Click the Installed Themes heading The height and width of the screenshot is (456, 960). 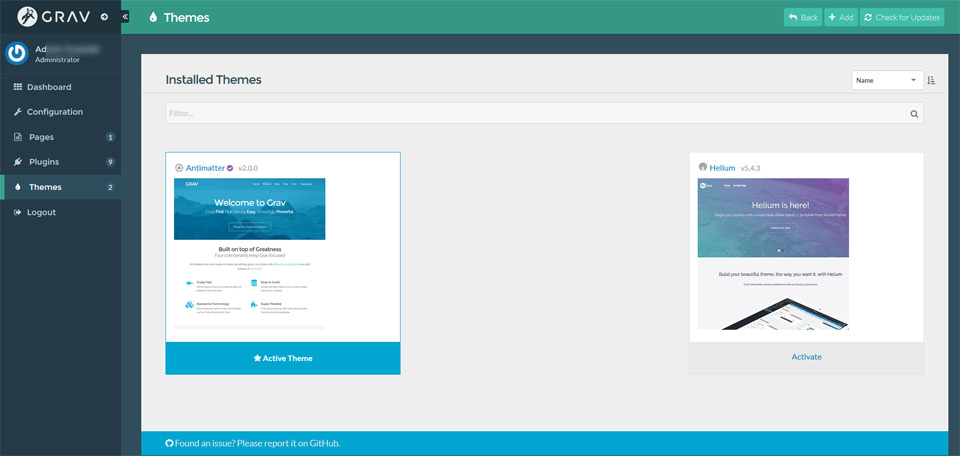(x=214, y=80)
